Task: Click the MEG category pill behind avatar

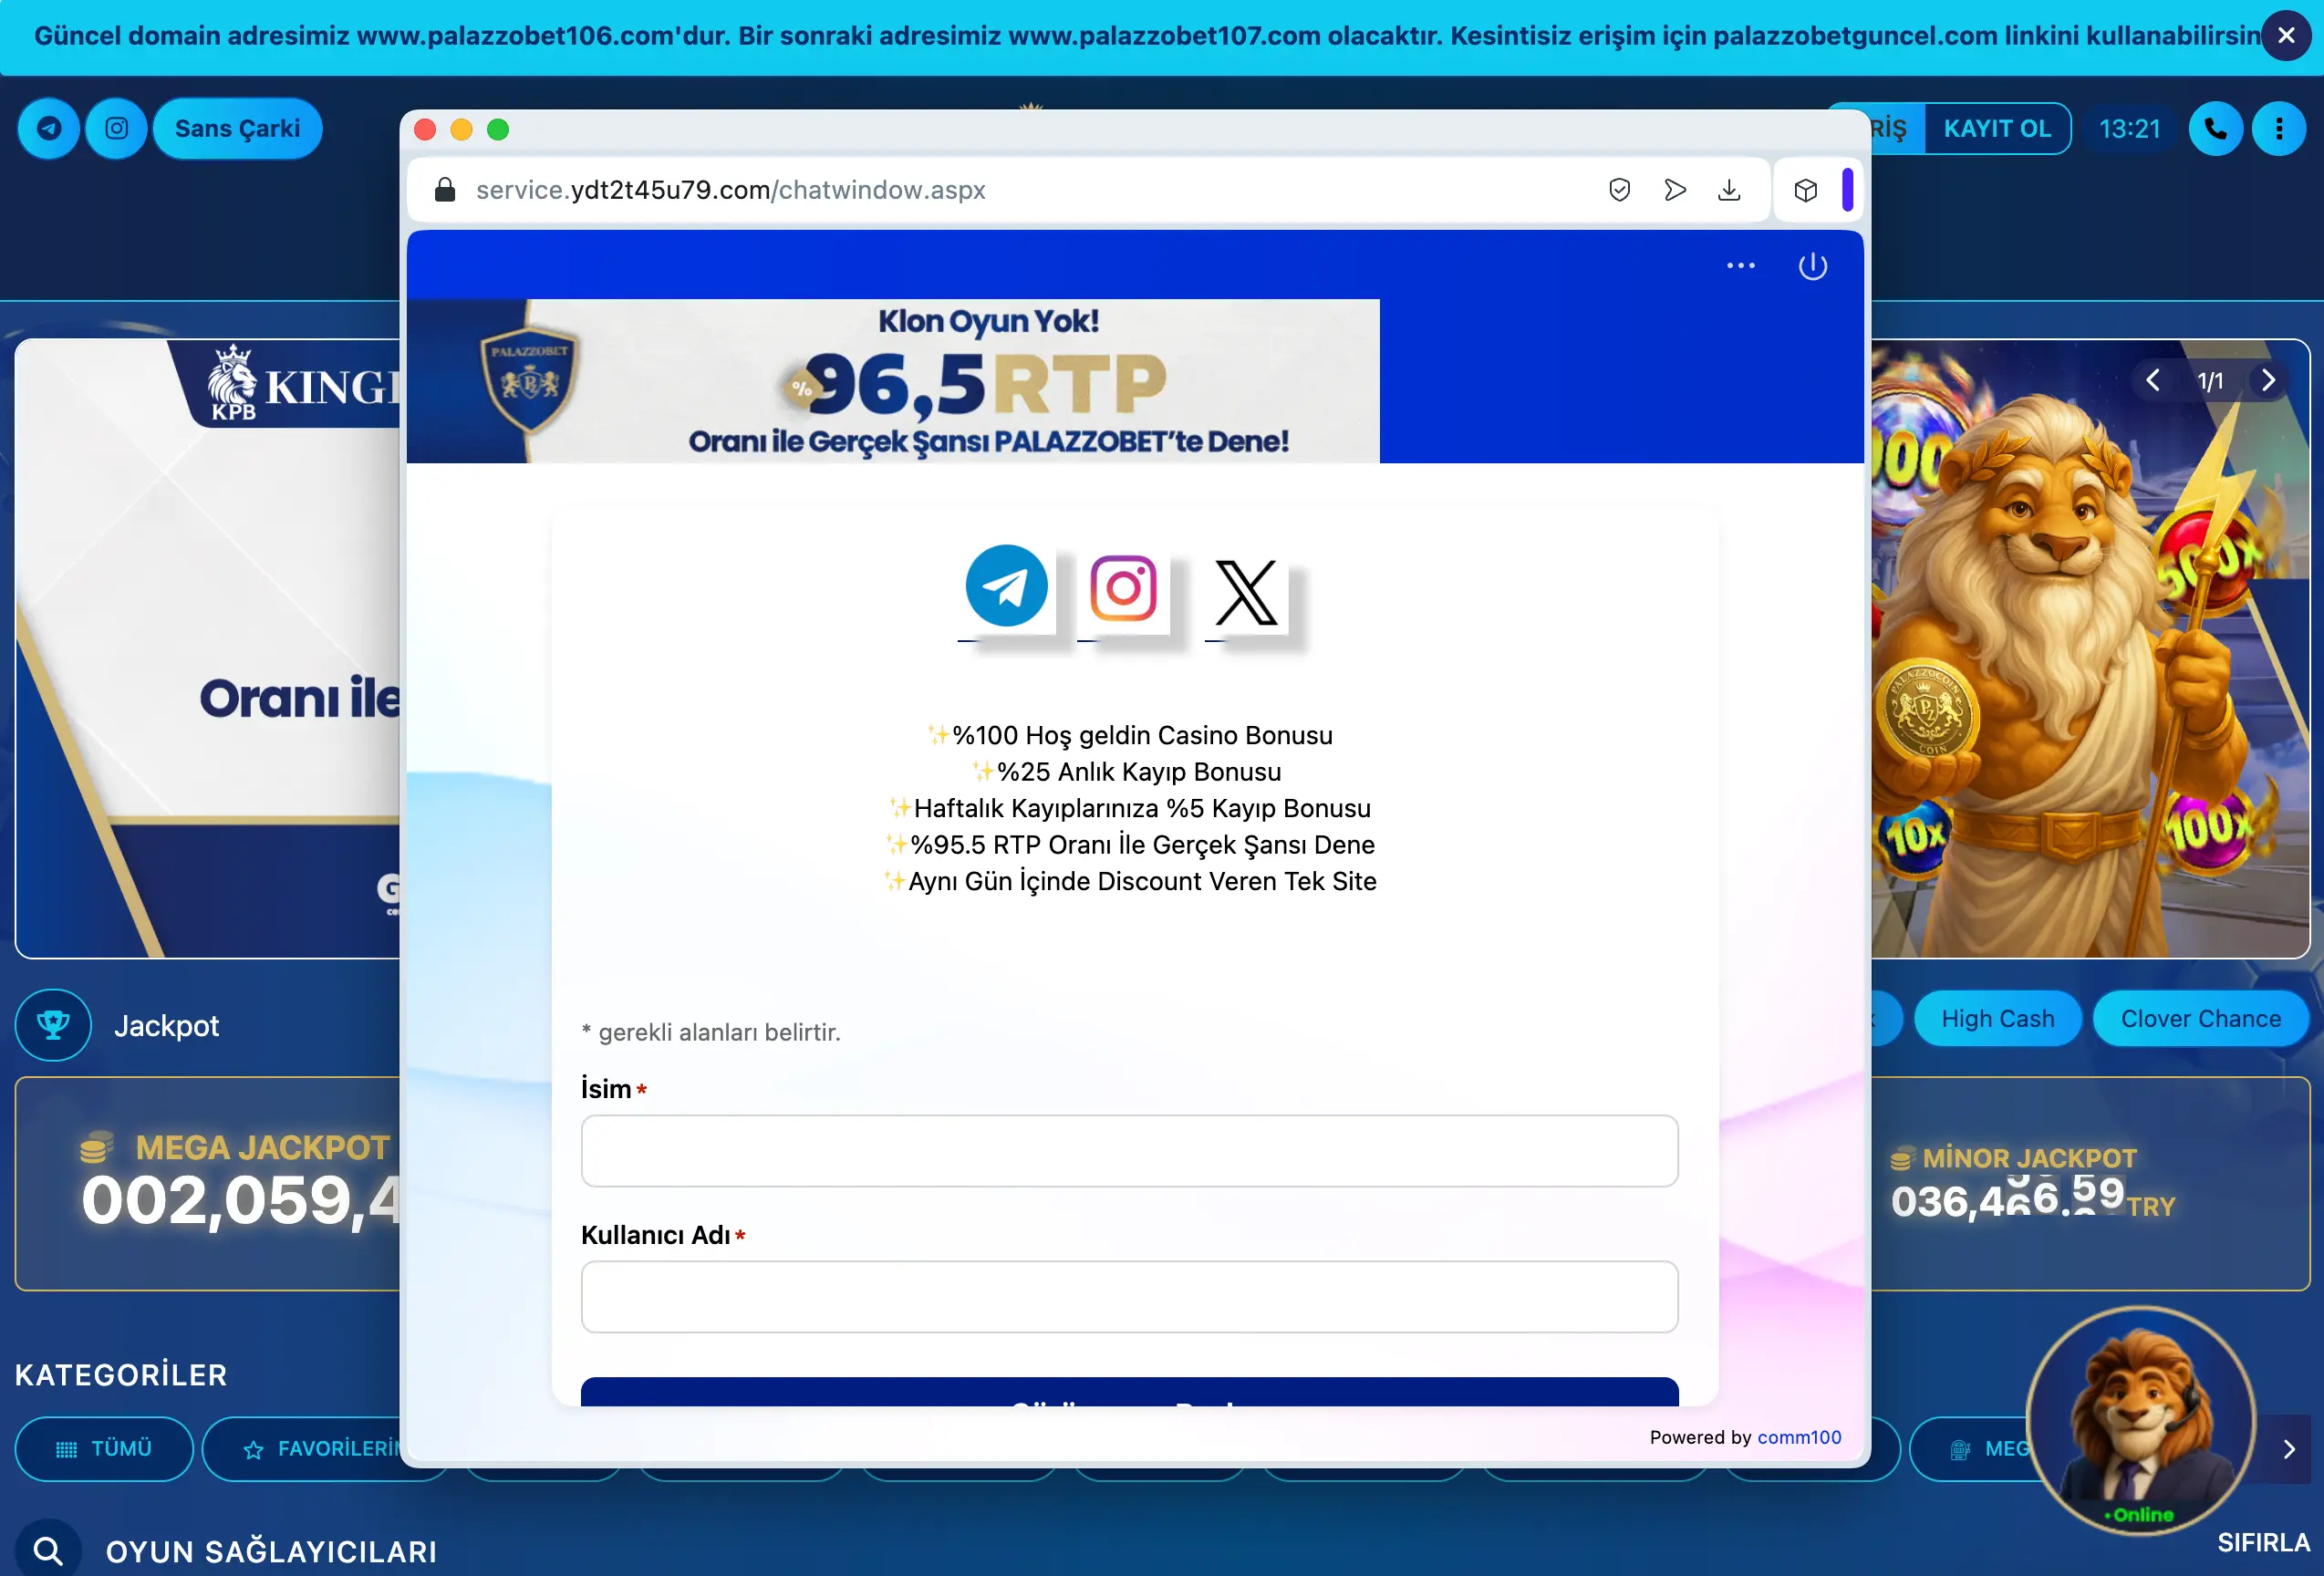Action: coord(1975,1448)
